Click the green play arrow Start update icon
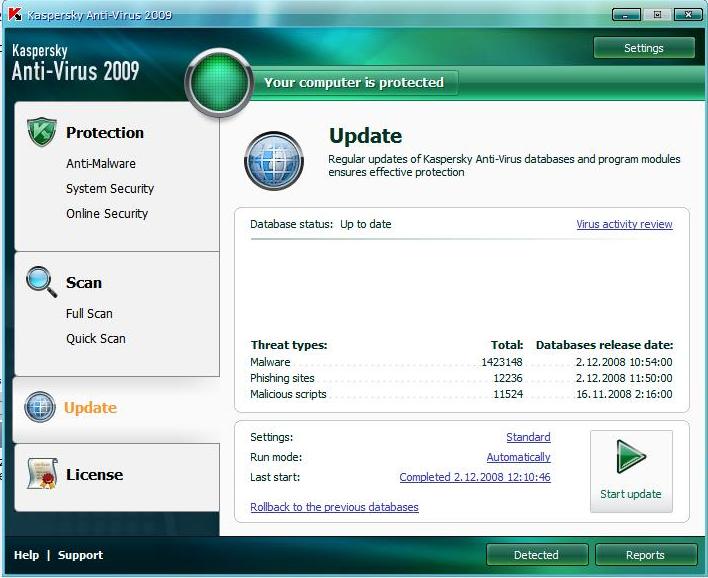Viewport: 708px width, 578px height. [x=631, y=456]
